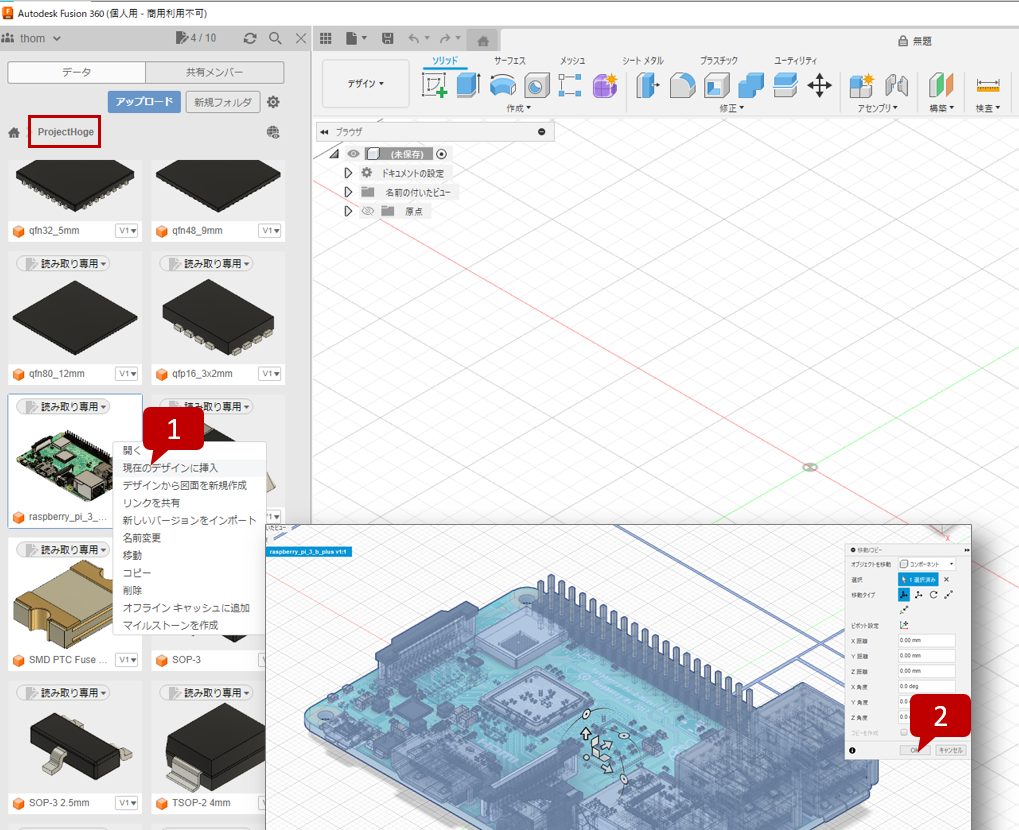Click the ProjectHoge breadcrumb link
This screenshot has height=830, width=1019.
click(65, 132)
